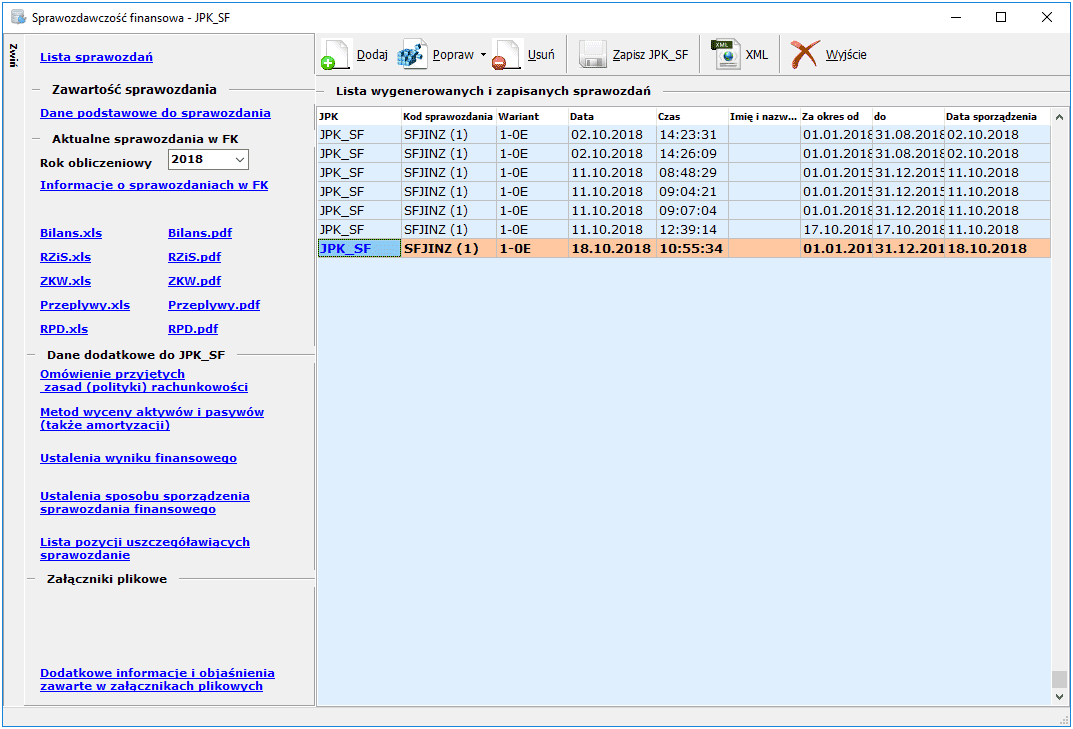
Task: Click the table scrollbar down arrow
Action: [1059, 697]
